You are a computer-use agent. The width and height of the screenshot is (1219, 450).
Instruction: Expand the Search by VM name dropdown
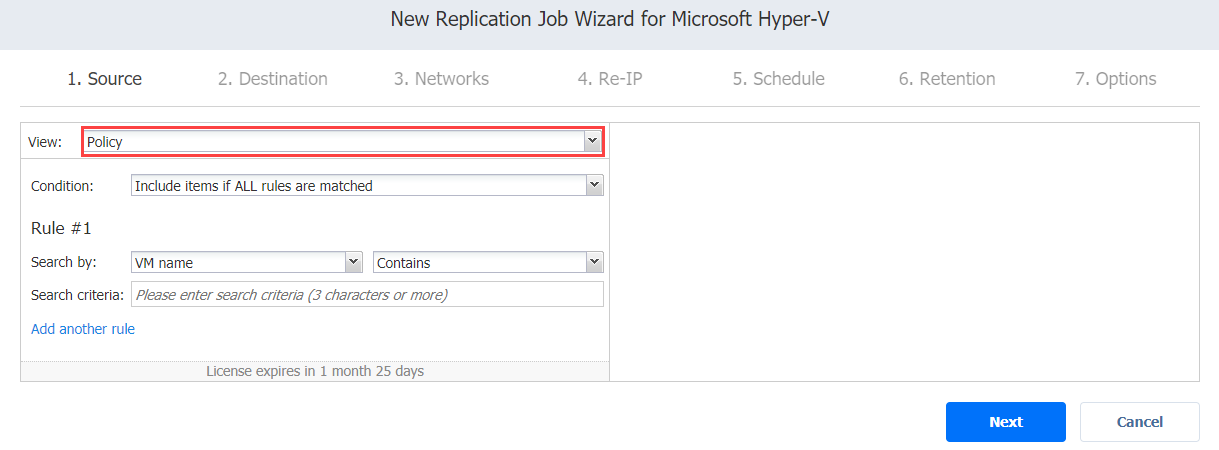tap(246, 262)
